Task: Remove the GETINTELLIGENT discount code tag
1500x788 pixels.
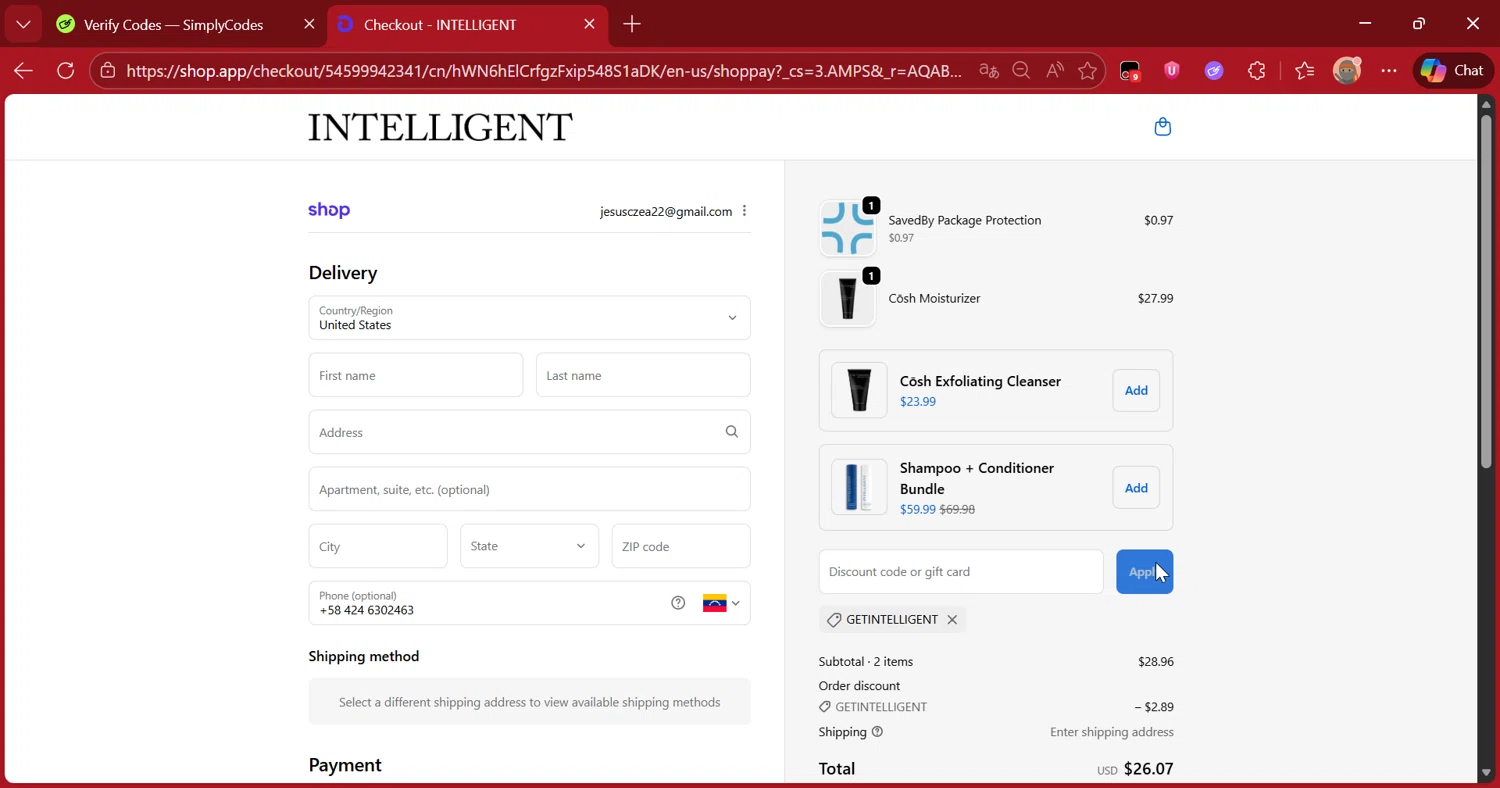Action: pyautogui.click(x=952, y=620)
